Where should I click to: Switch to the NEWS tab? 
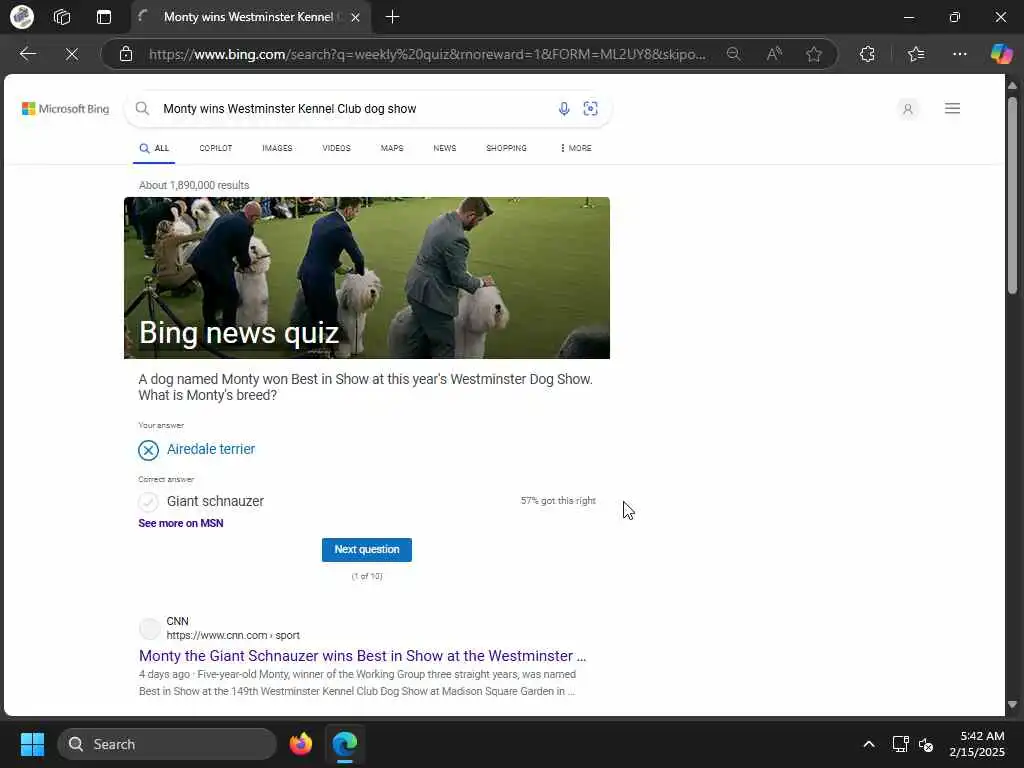click(x=445, y=148)
